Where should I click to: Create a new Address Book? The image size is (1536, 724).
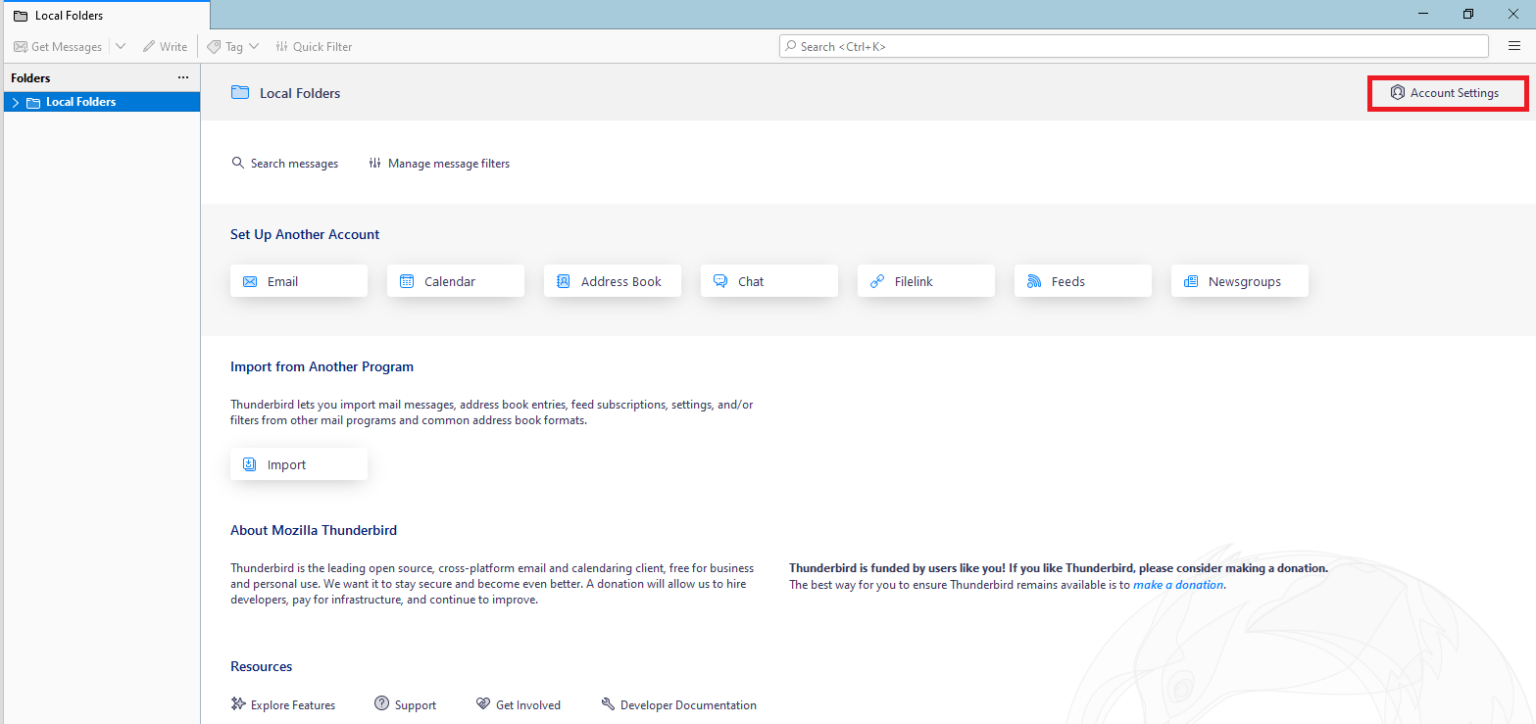612,281
